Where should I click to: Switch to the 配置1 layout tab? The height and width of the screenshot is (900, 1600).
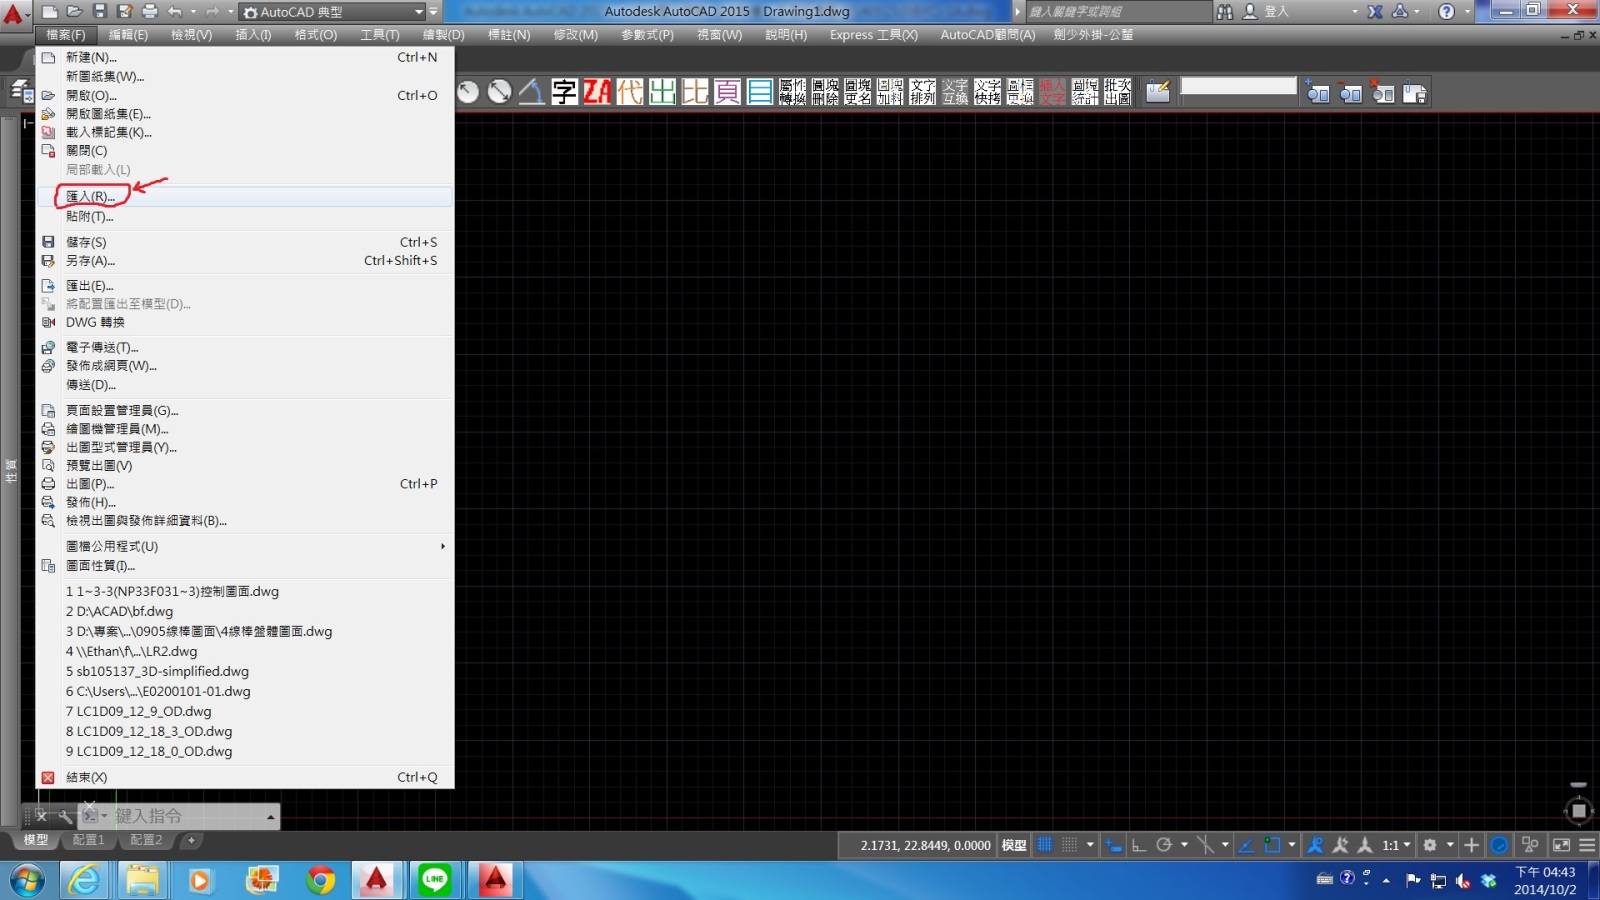(x=88, y=840)
